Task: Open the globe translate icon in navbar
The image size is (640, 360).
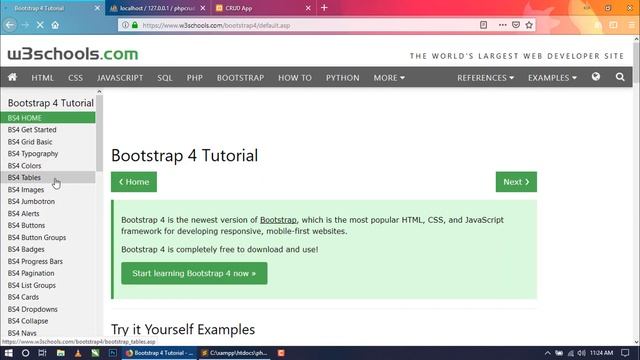Action: click(x=596, y=77)
